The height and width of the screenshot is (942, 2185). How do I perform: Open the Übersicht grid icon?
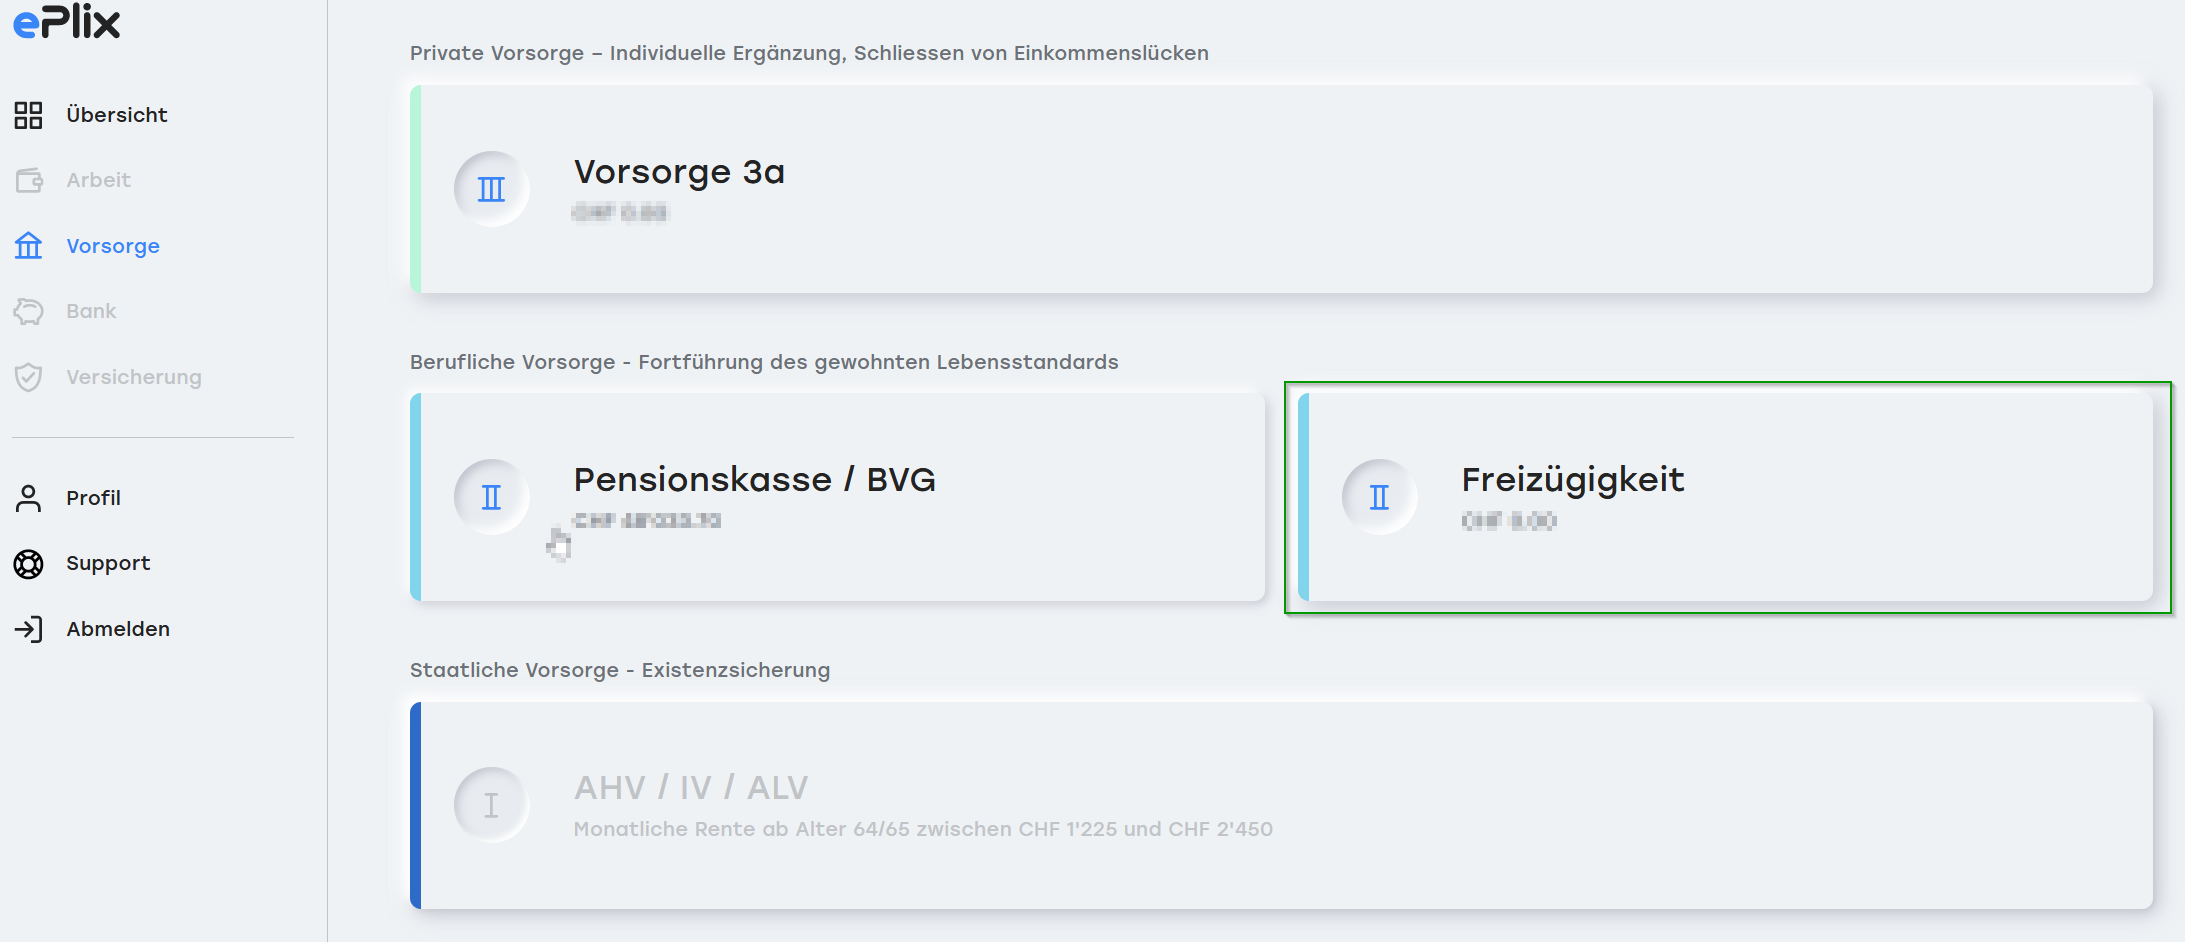tap(28, 115)
